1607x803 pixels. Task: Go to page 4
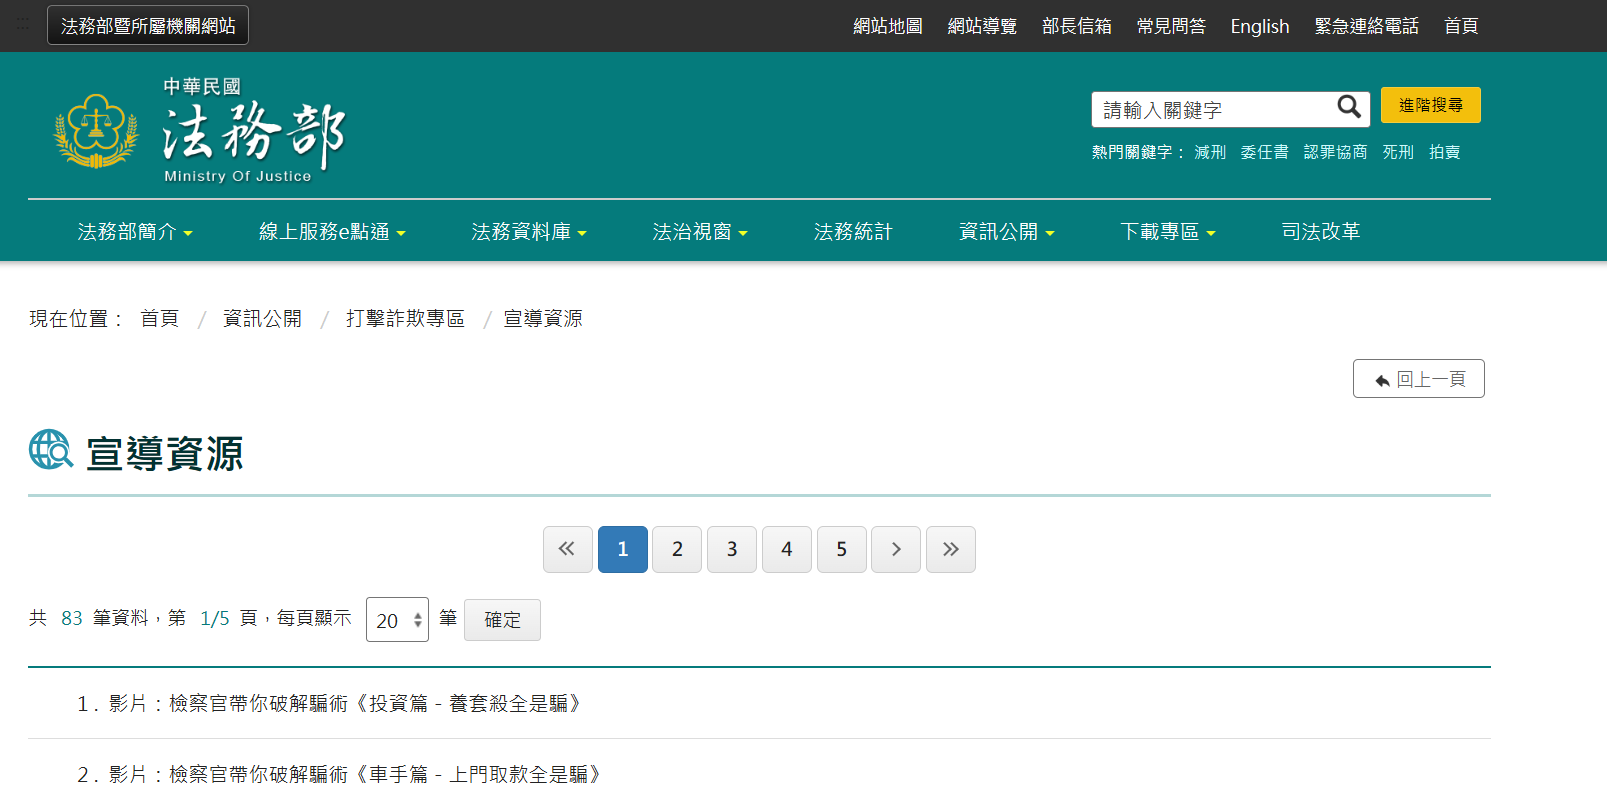(787, 549)
